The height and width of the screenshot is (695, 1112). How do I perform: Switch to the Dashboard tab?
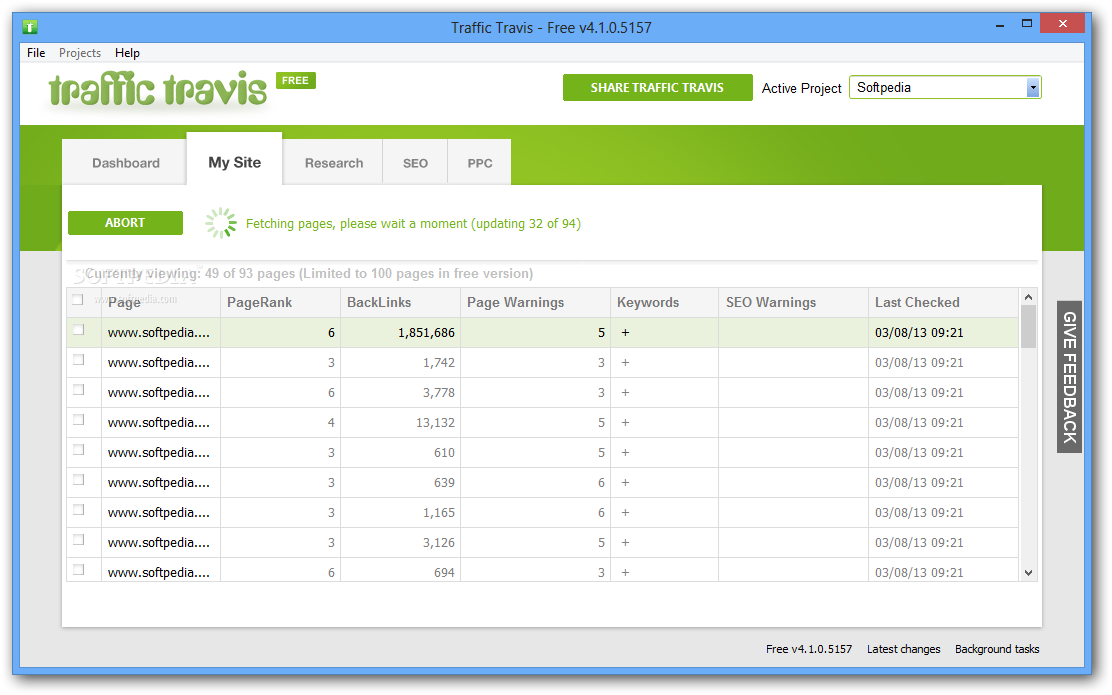[x=126, y=163]
